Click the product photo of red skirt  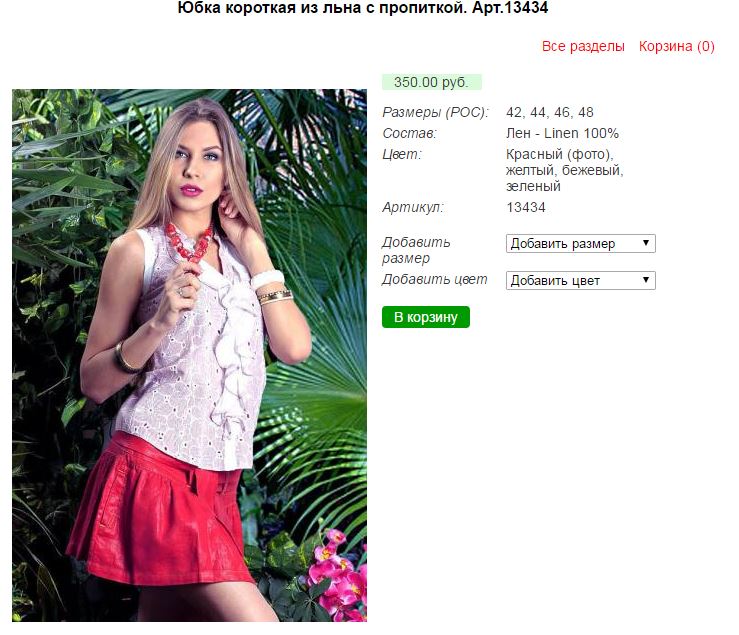pyautogui.click(x=189, y=355)
